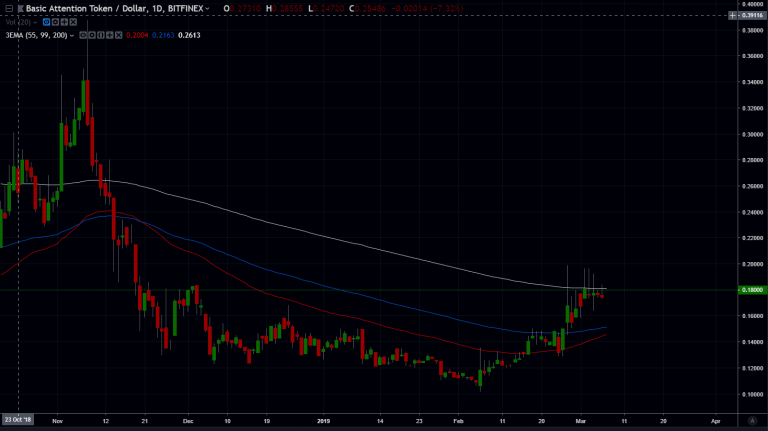Collapse the chart legend using top-left icon
Screen dimensions: 768x431
tap(8, 9)
